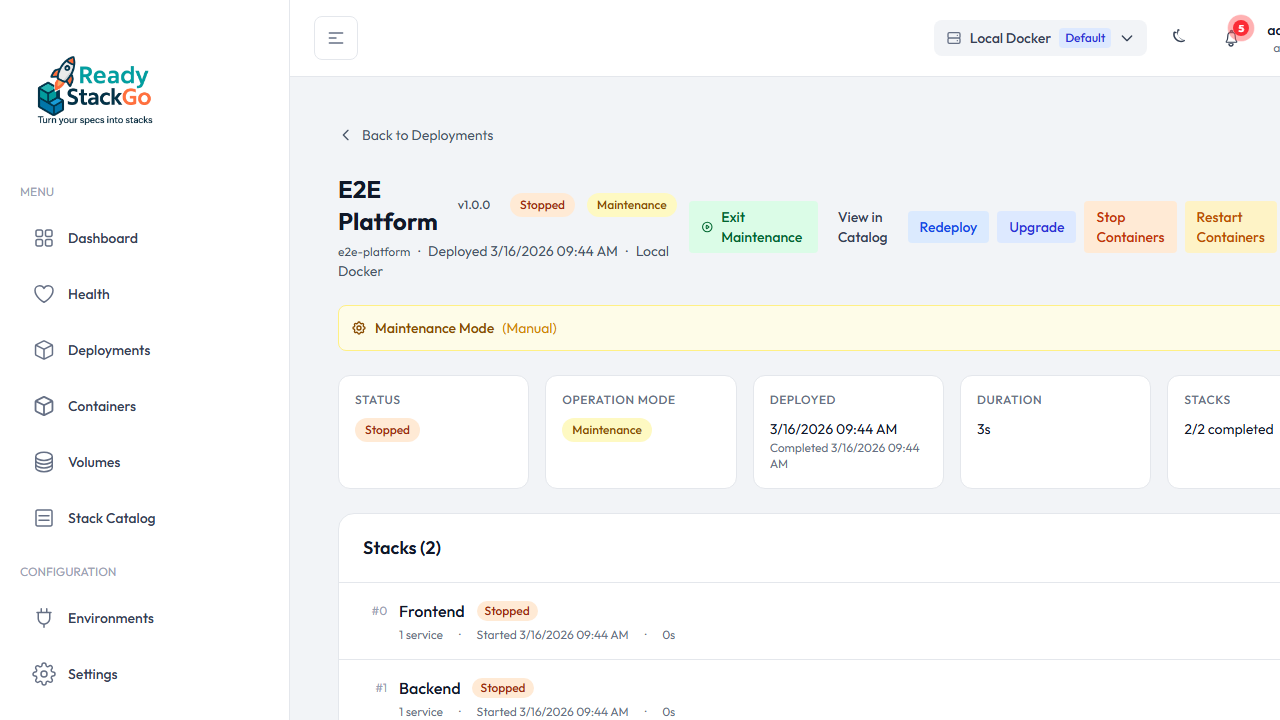Open Dashboard via its grid icon

44,238
